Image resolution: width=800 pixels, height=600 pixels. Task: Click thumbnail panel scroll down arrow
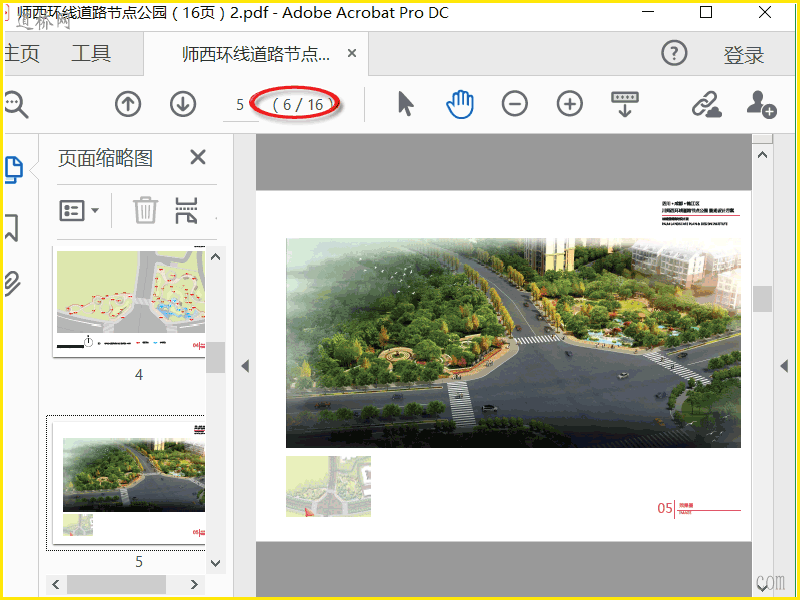coord(215,563)
